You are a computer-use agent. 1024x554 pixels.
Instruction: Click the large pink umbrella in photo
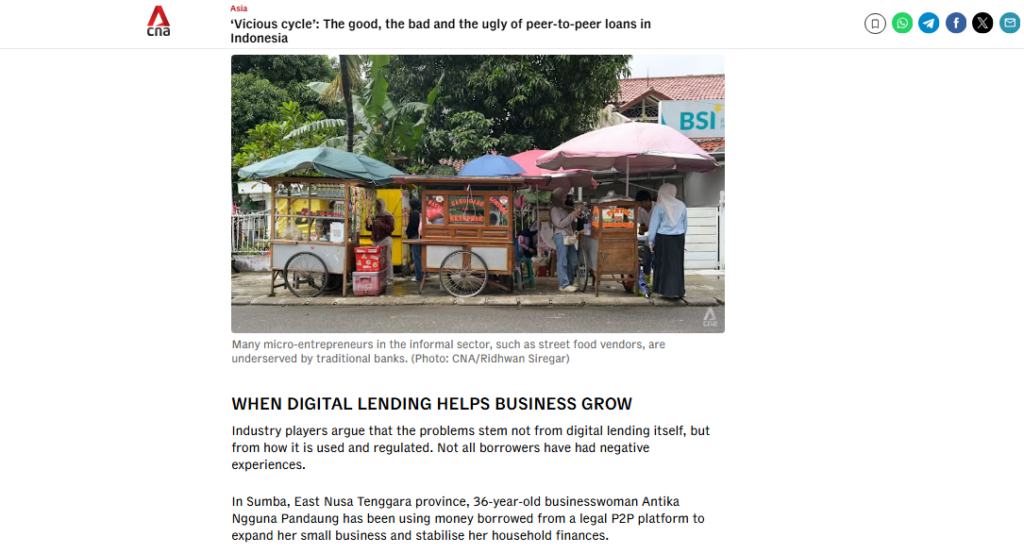627,148
